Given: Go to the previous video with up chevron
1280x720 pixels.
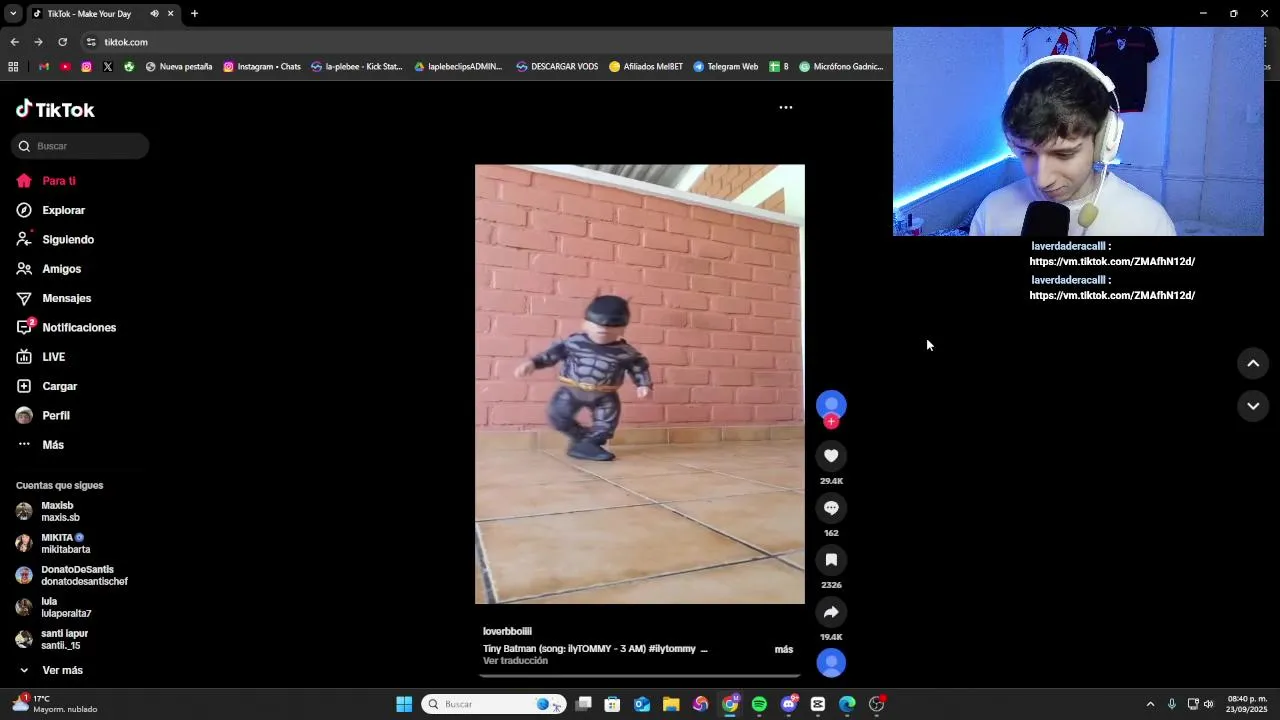Looking at the screenshot, I should click(x=1253, y=364).
